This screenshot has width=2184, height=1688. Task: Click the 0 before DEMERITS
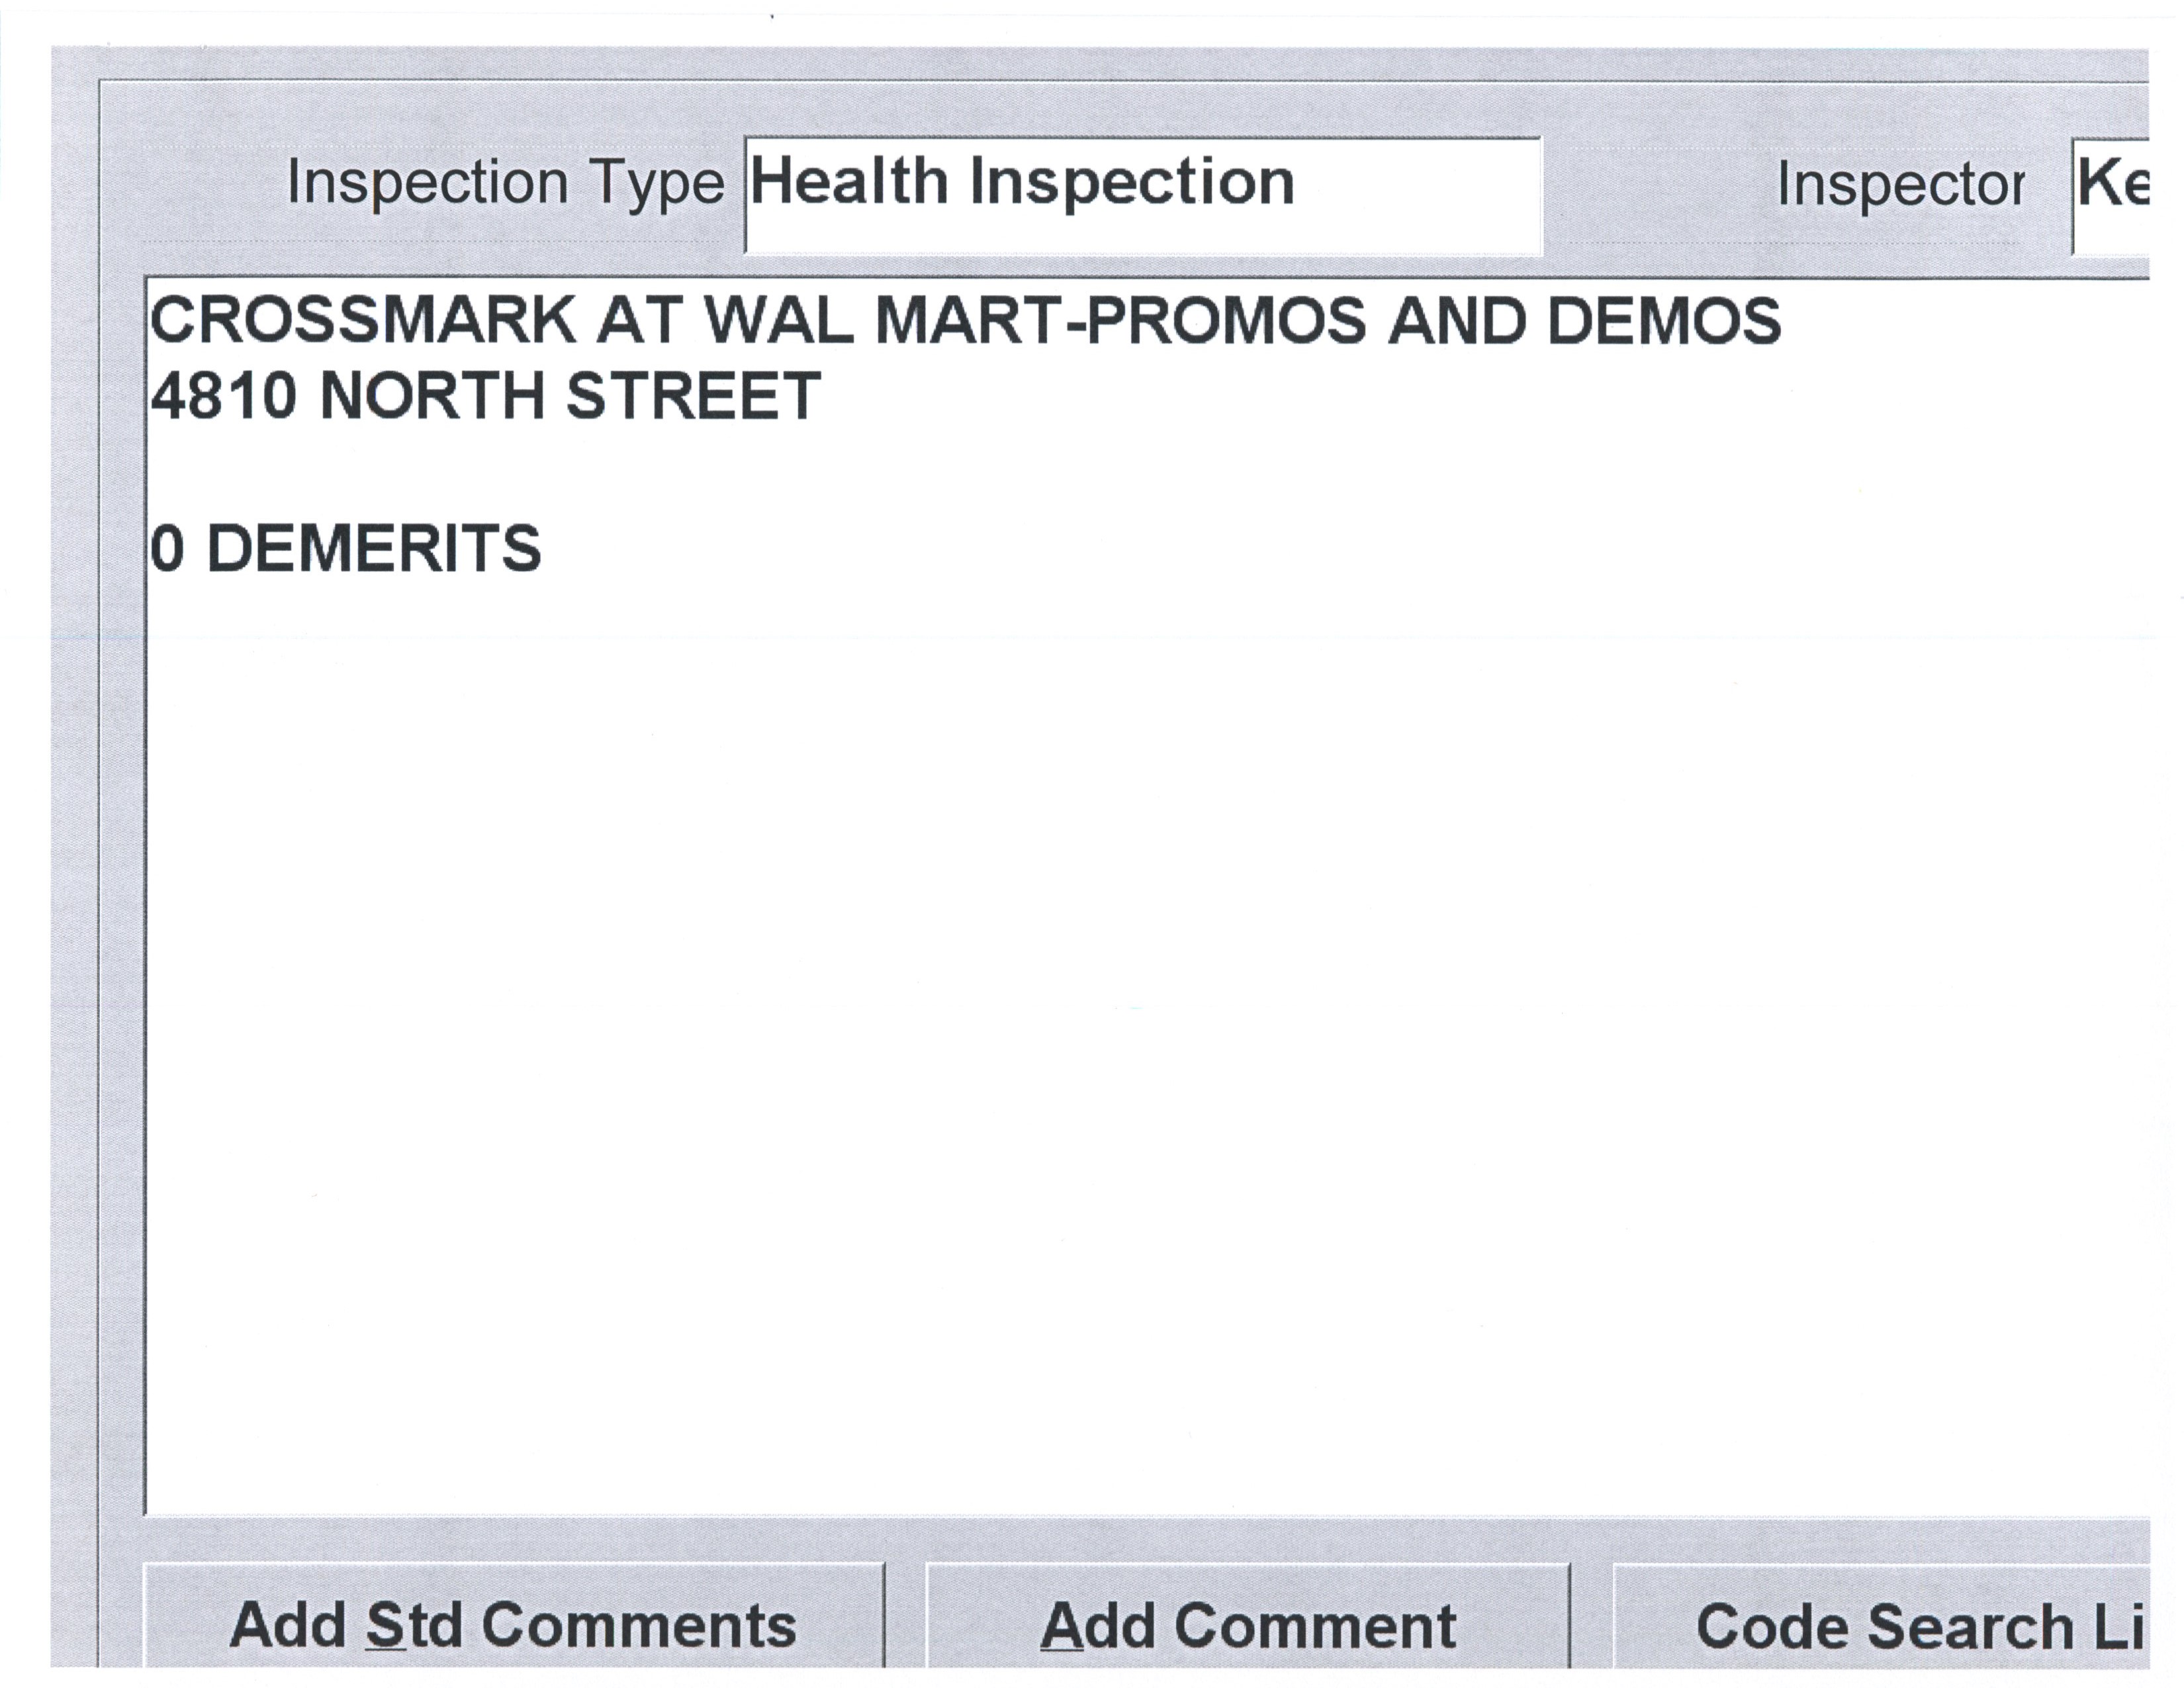[167, 549]
